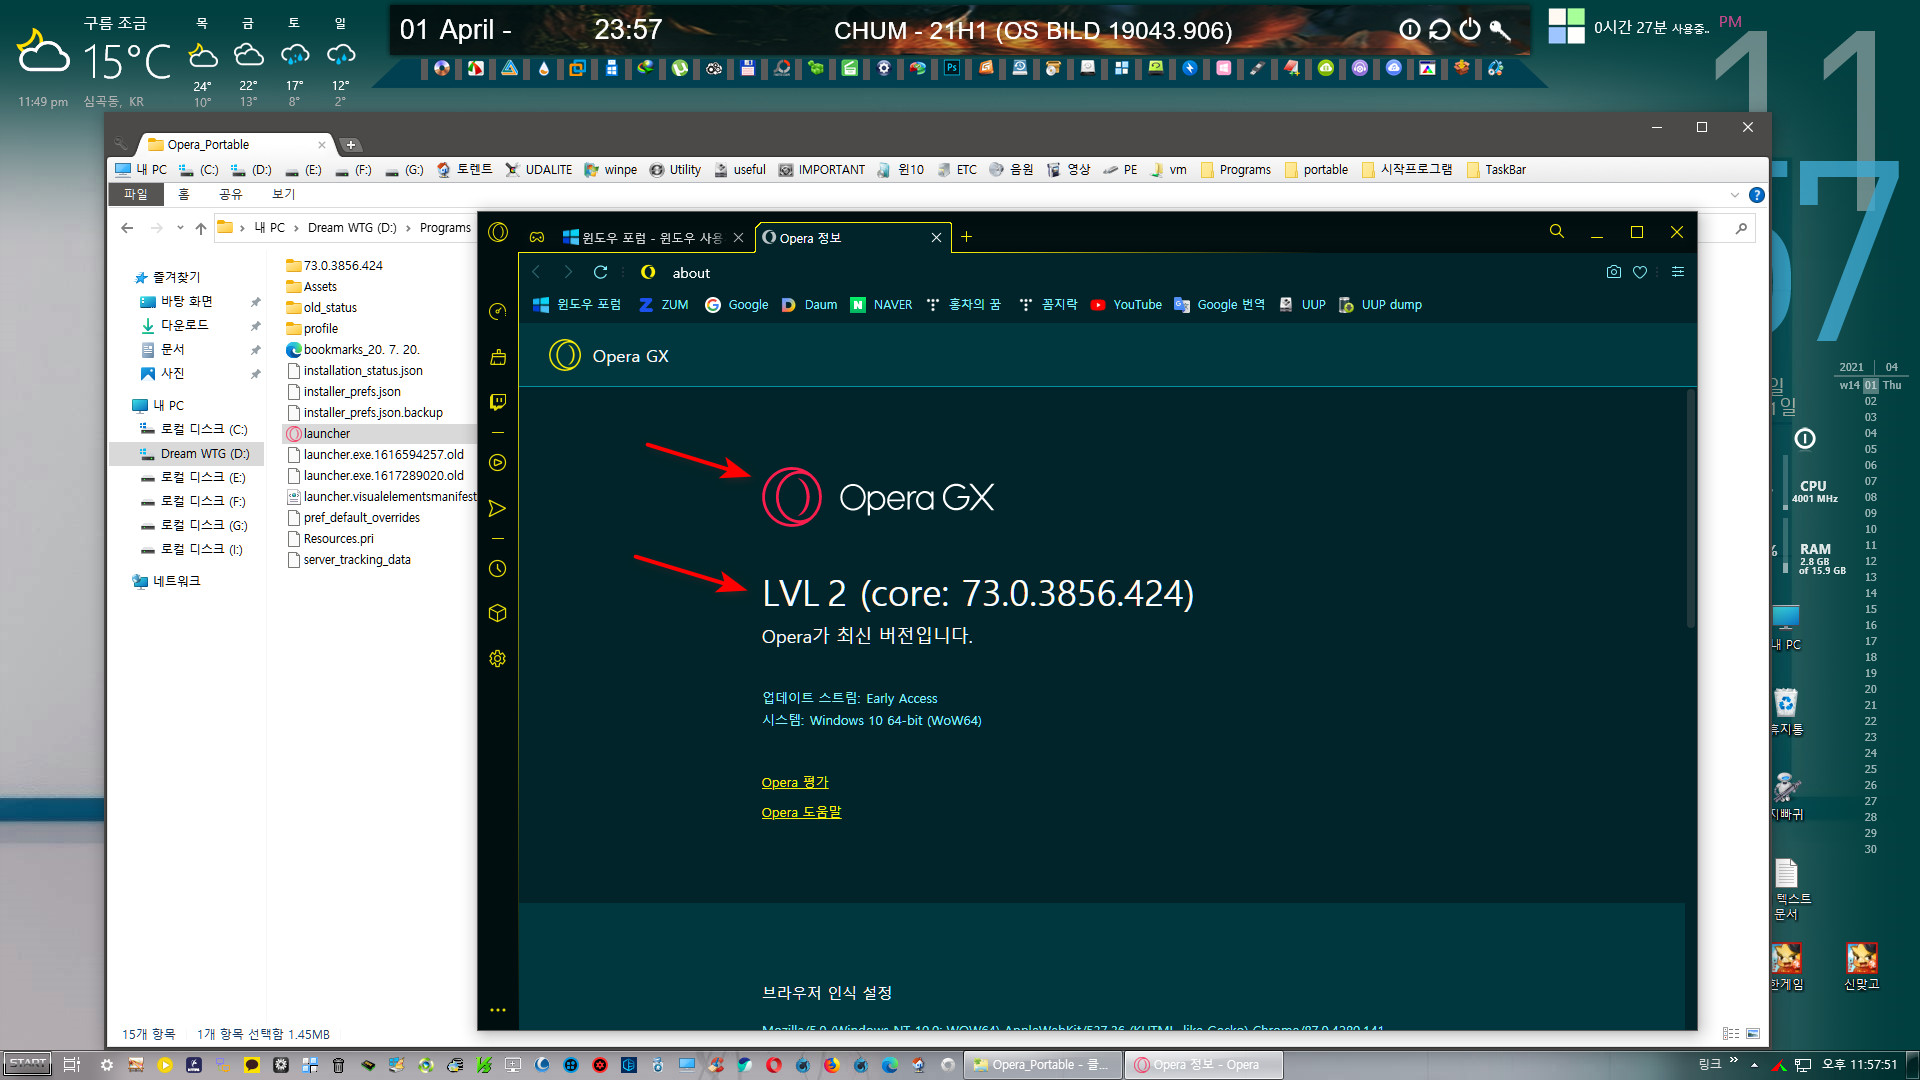Reload the about page

601,272
